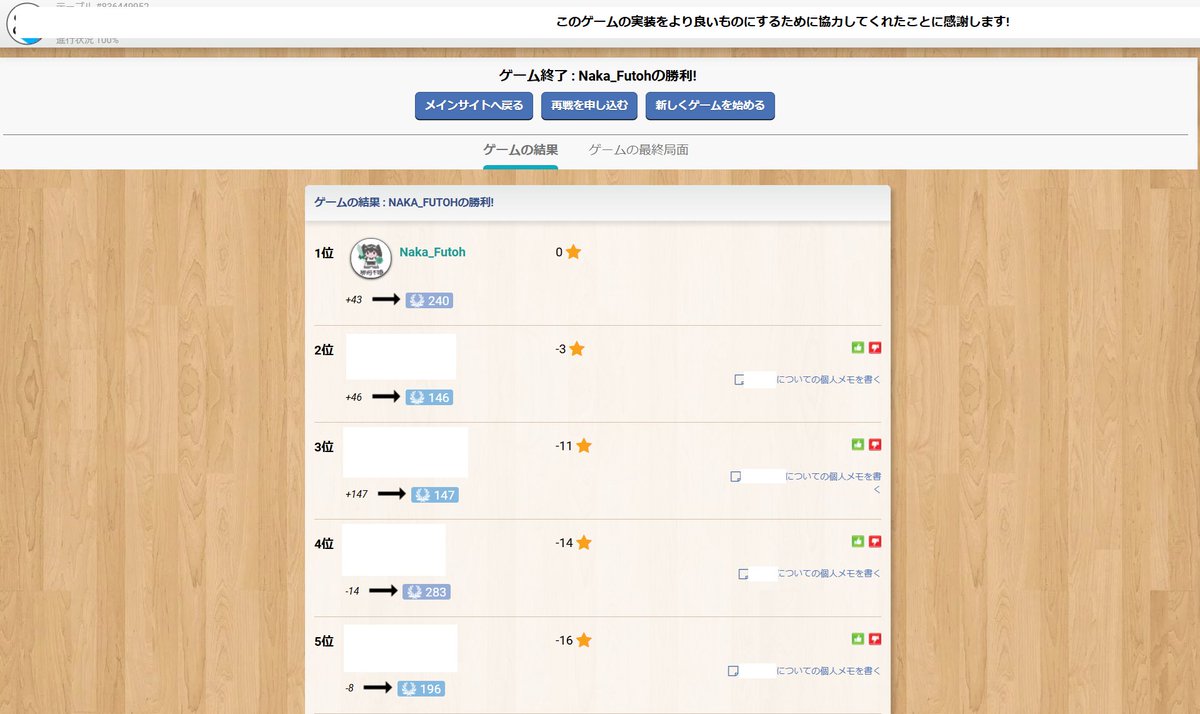Viewport: 1200px width, 714px height.
Task: Click Naka_Futoh's laurel ELO badge showing 240
Action: click(x=430, y=300)
